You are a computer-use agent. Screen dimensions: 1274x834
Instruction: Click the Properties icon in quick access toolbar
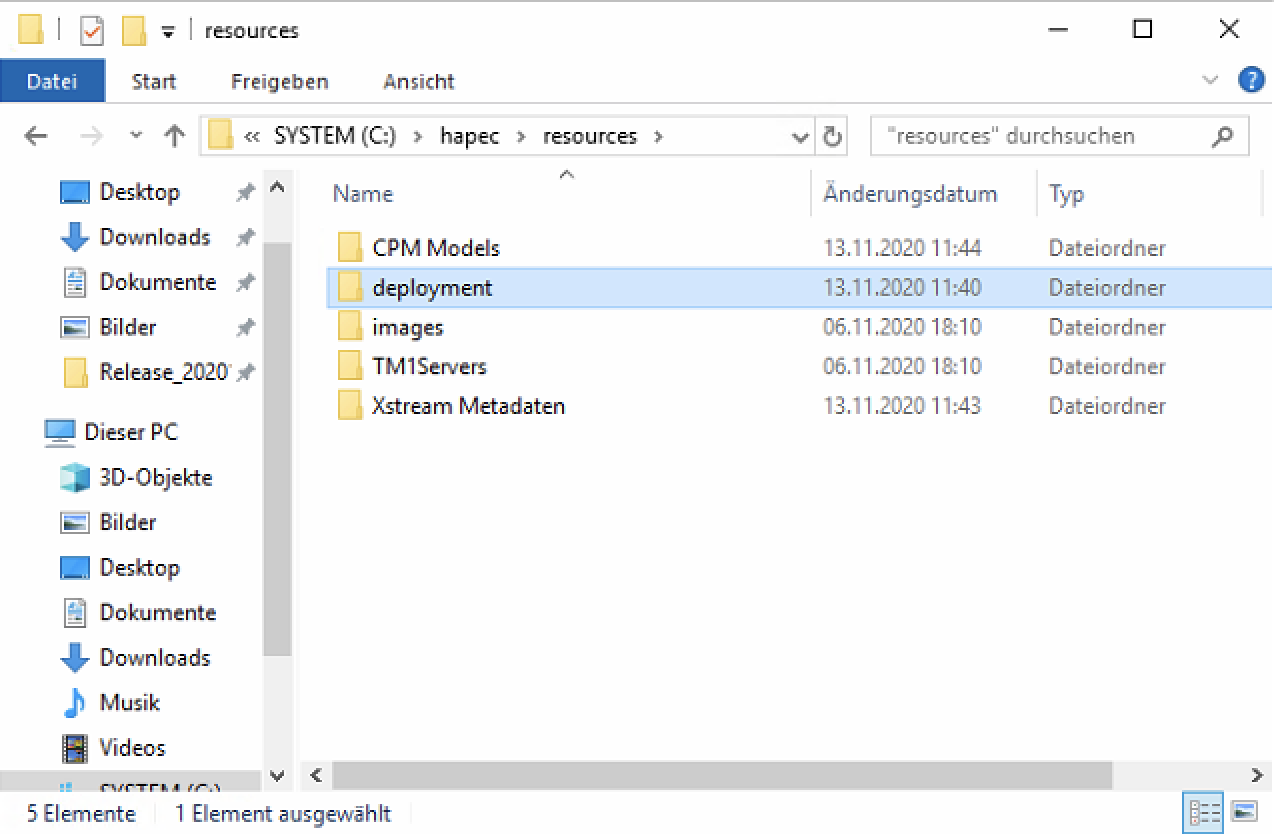point(92,31)
